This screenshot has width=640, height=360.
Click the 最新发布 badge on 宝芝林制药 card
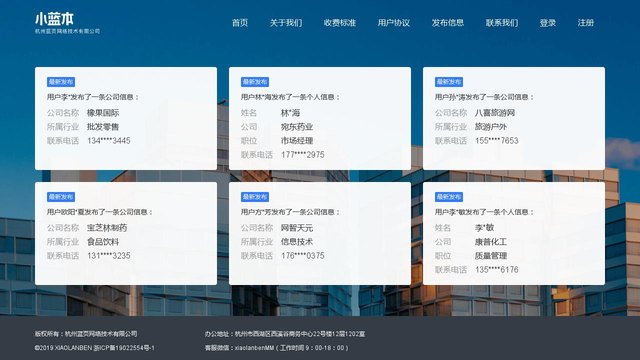click(x=61, y=197)
